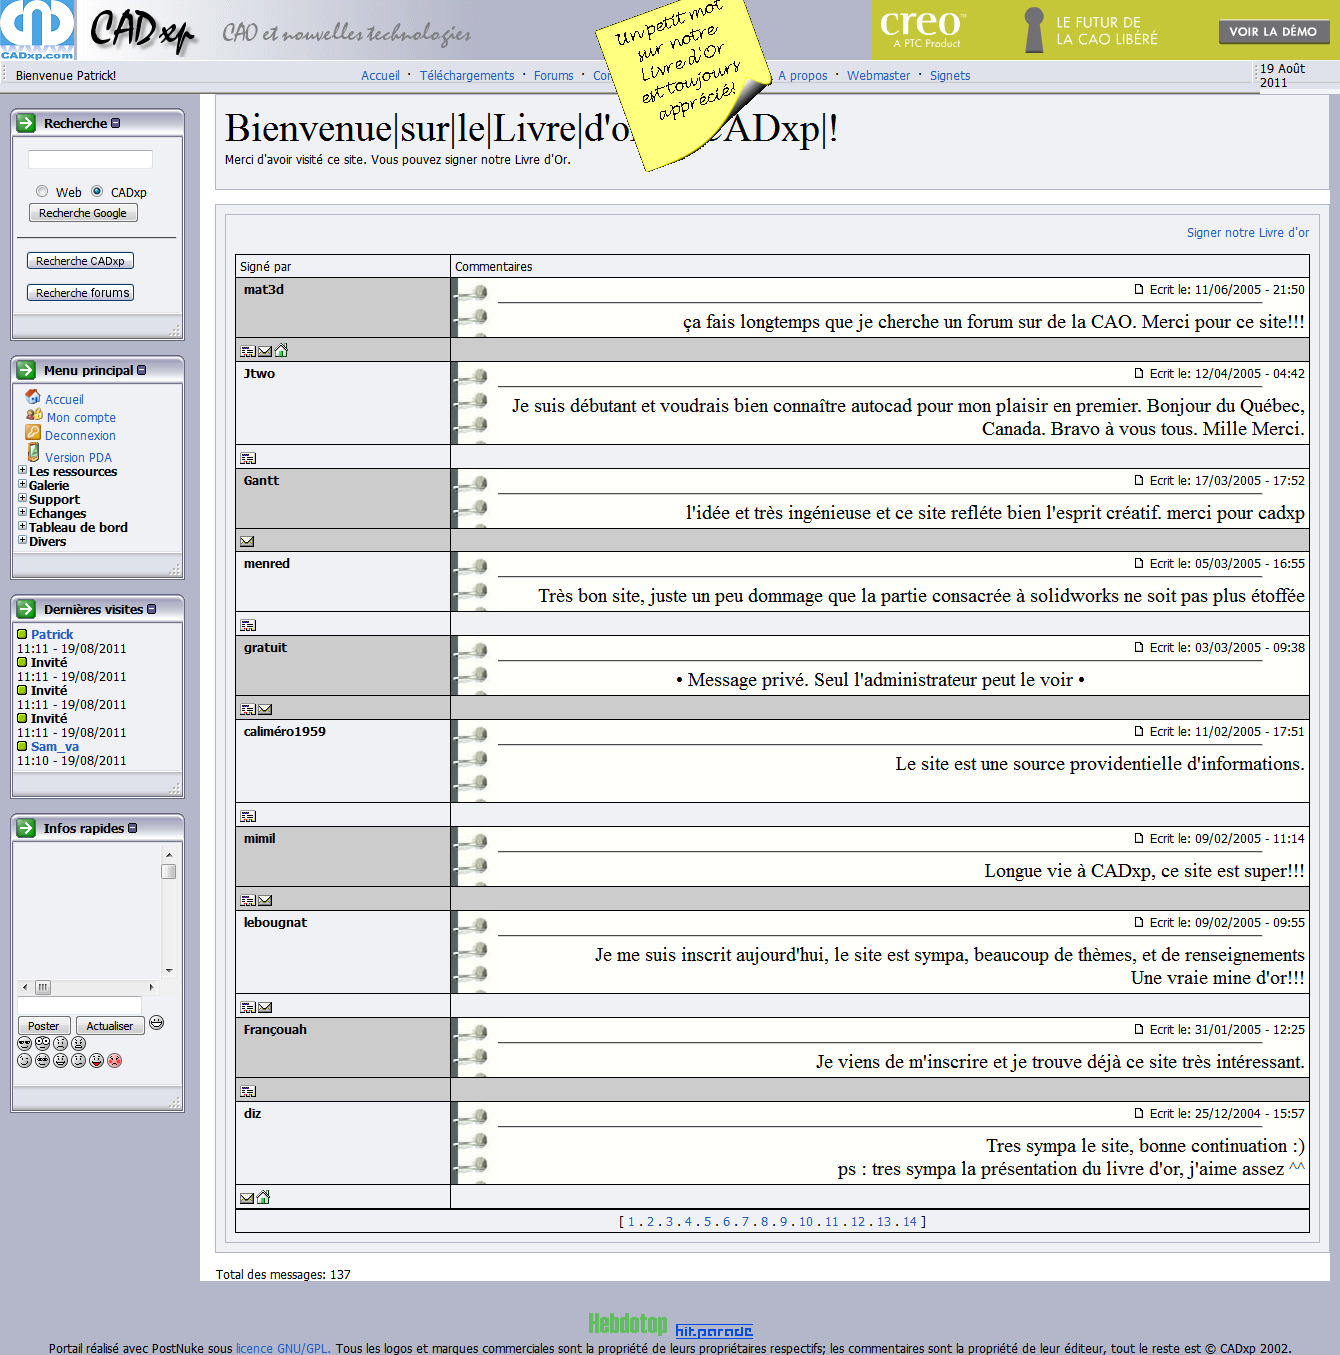1340x1355 pixels.
Task: Open Téléchargements in the top navigation
Action: tap(466, 76)
